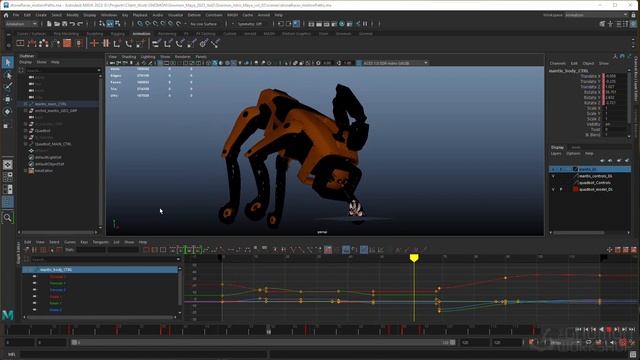Click Translate X value field in Channel Box
Viewport: 640px width, 360px height.
pyautogui.click(x=616, y=76)
